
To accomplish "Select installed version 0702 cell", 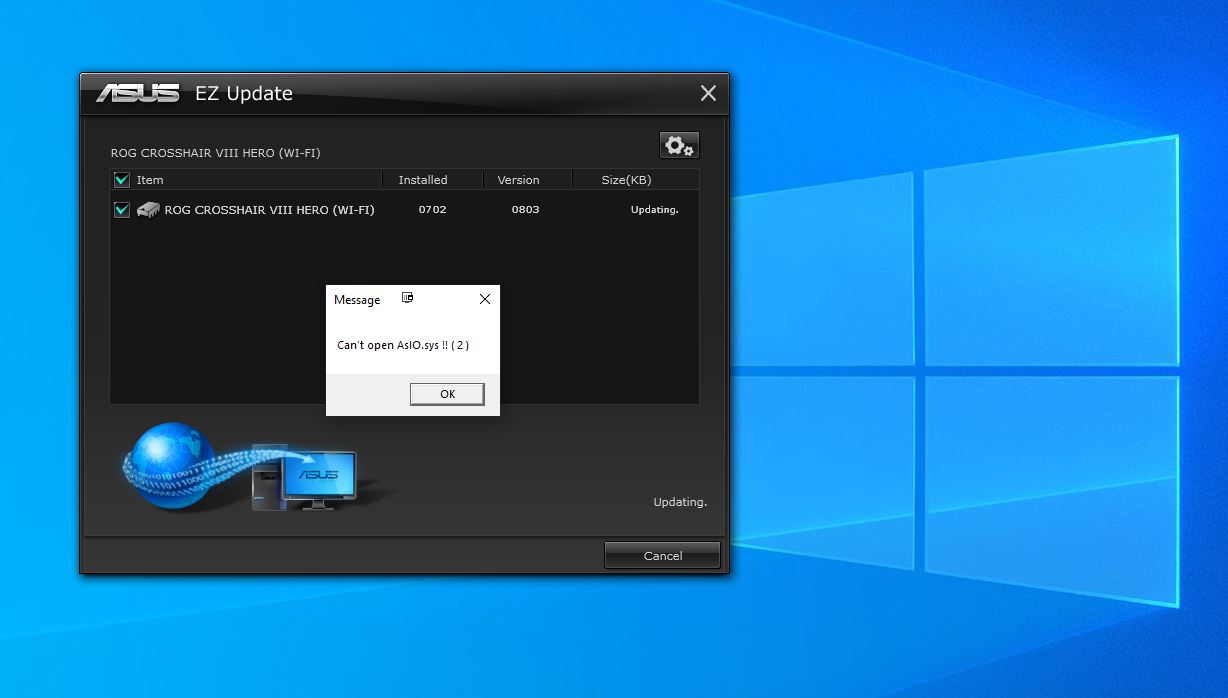I will coord(433,210).
